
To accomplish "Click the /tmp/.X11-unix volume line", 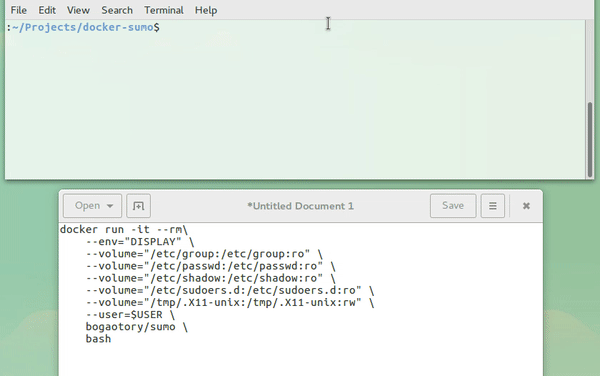I will pyautogui.click(x=230, y=303).
